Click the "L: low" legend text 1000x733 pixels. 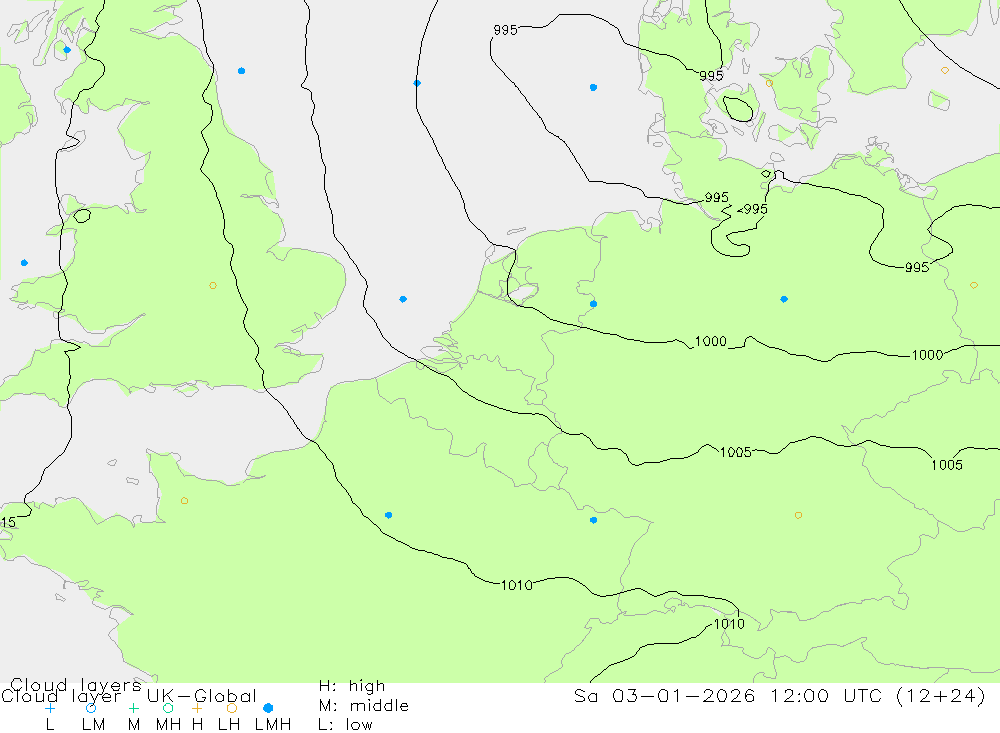click(x=345, y=725)
